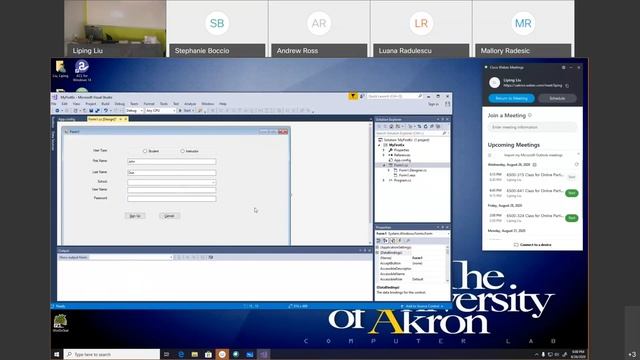Image resolution: width=640 pixels, height=360 pixels.
Task: Click Enter meeting information field
Action: 532,127
